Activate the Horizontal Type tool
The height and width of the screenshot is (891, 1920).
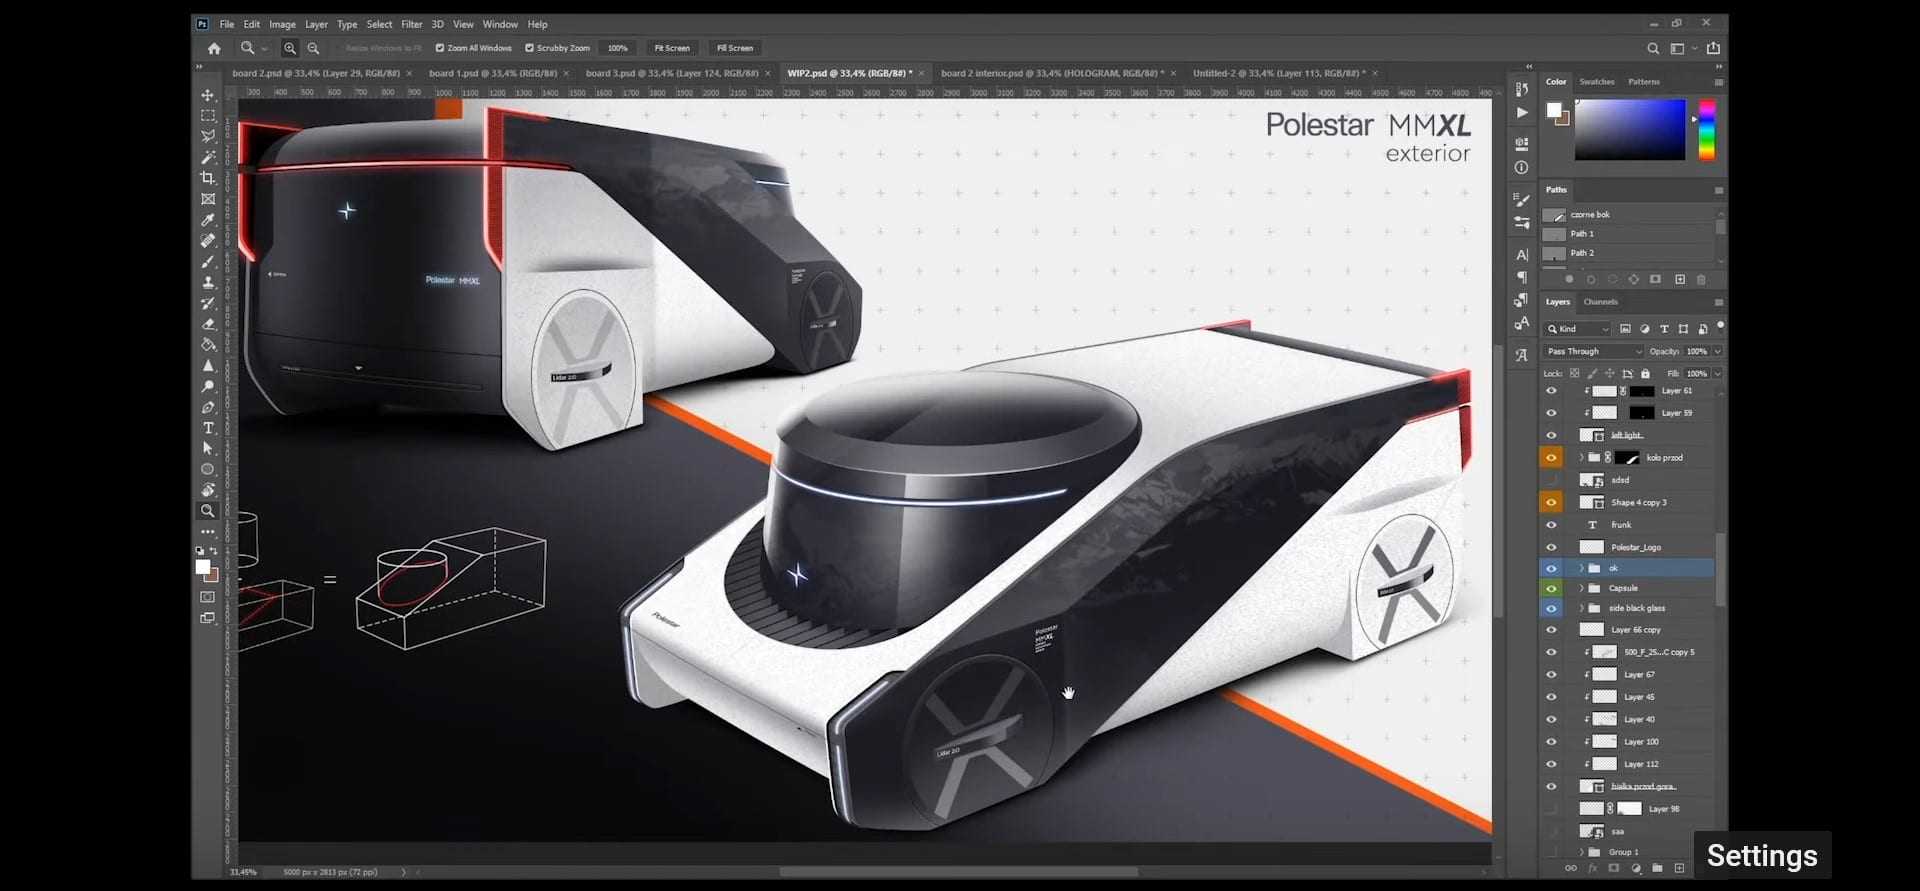(x=208, y=428)
